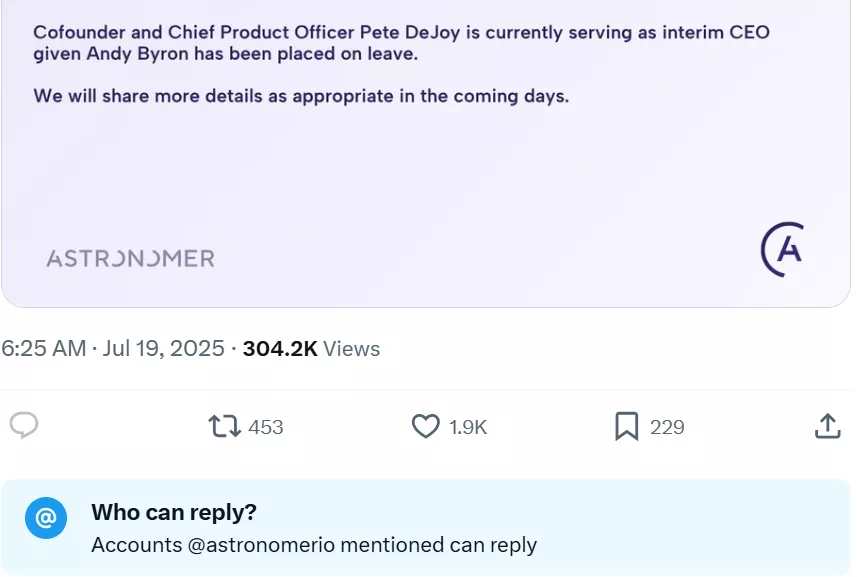Click the line "given Andy Byron has been placed on leave"

(x=226, y=54)
